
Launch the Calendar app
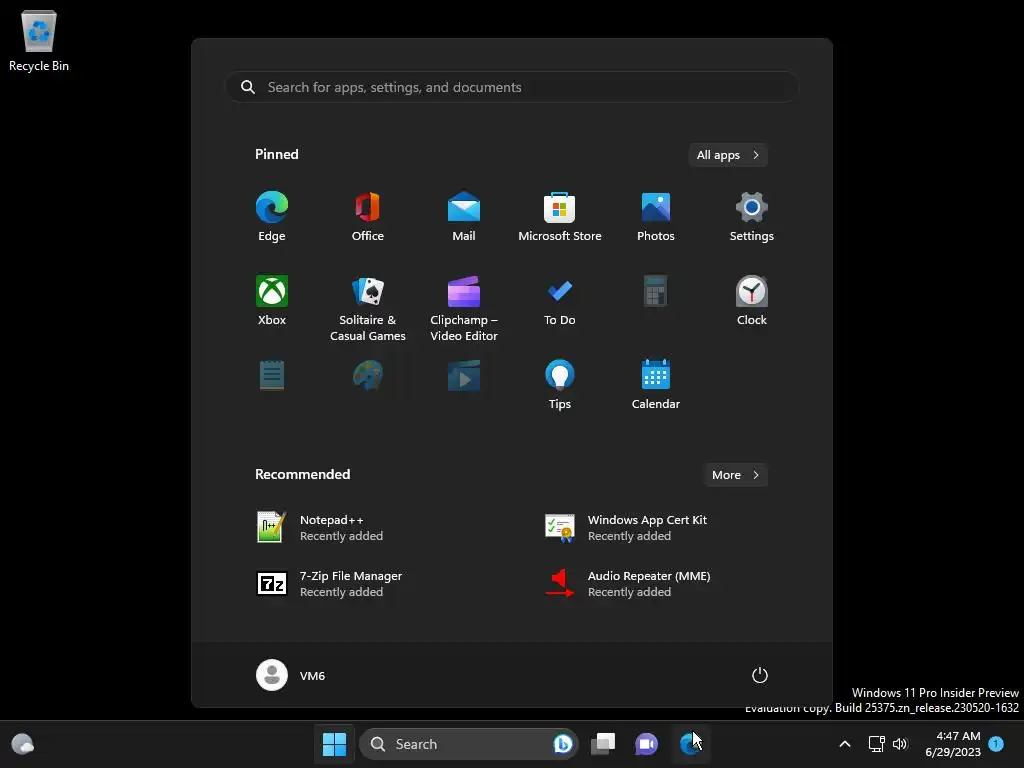[656, 385]
